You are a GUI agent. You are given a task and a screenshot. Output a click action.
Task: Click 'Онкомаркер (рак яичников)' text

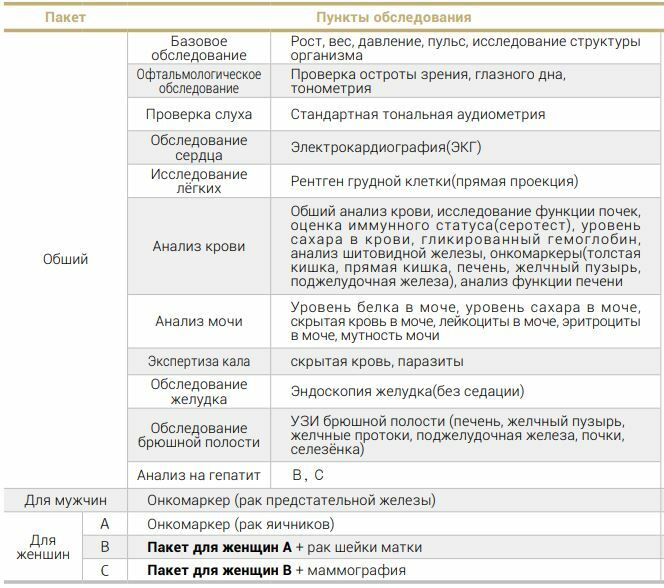(x=241, y=524)
